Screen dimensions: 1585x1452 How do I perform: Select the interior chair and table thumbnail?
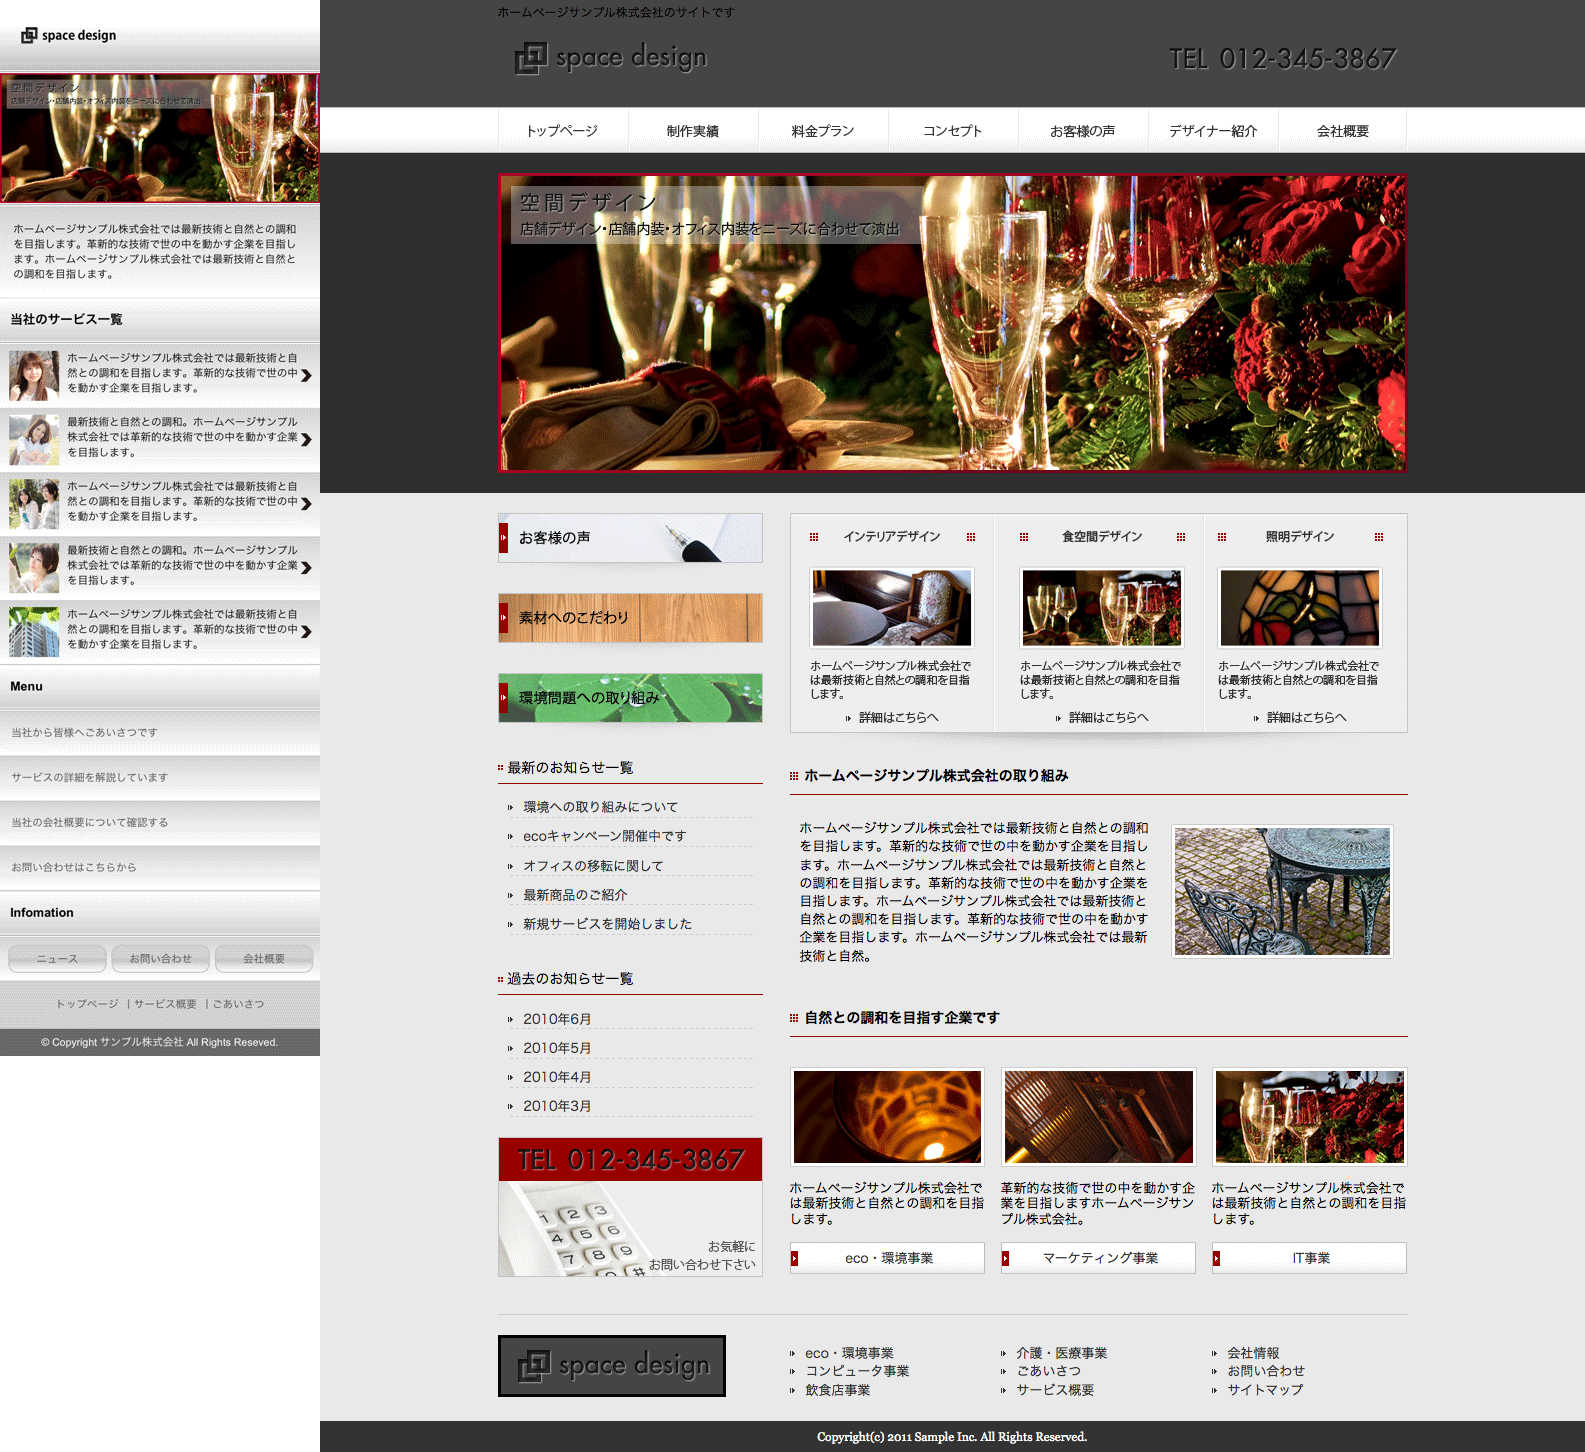pyautogui.click(x=891, y=608)
